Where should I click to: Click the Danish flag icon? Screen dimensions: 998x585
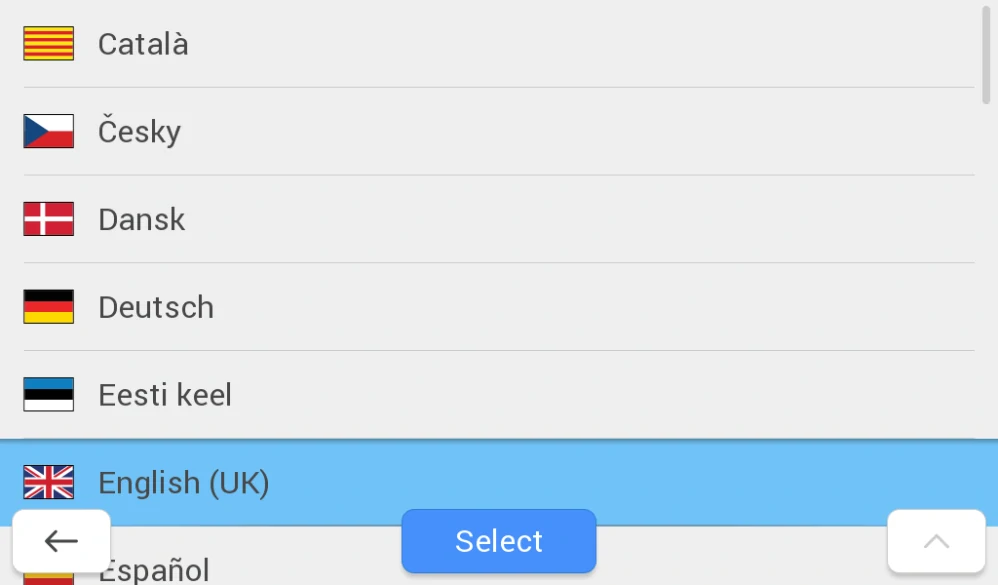coord(48,219)
